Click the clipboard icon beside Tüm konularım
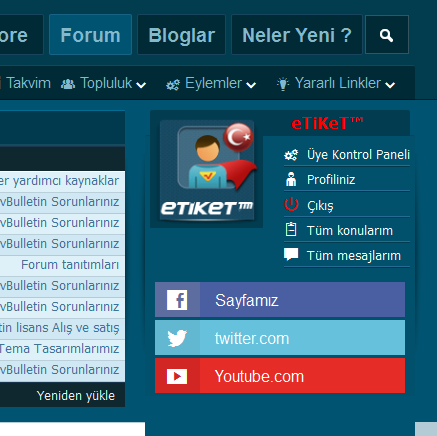The width and height of the screenshot is (437, 436). tap(291, 230)
